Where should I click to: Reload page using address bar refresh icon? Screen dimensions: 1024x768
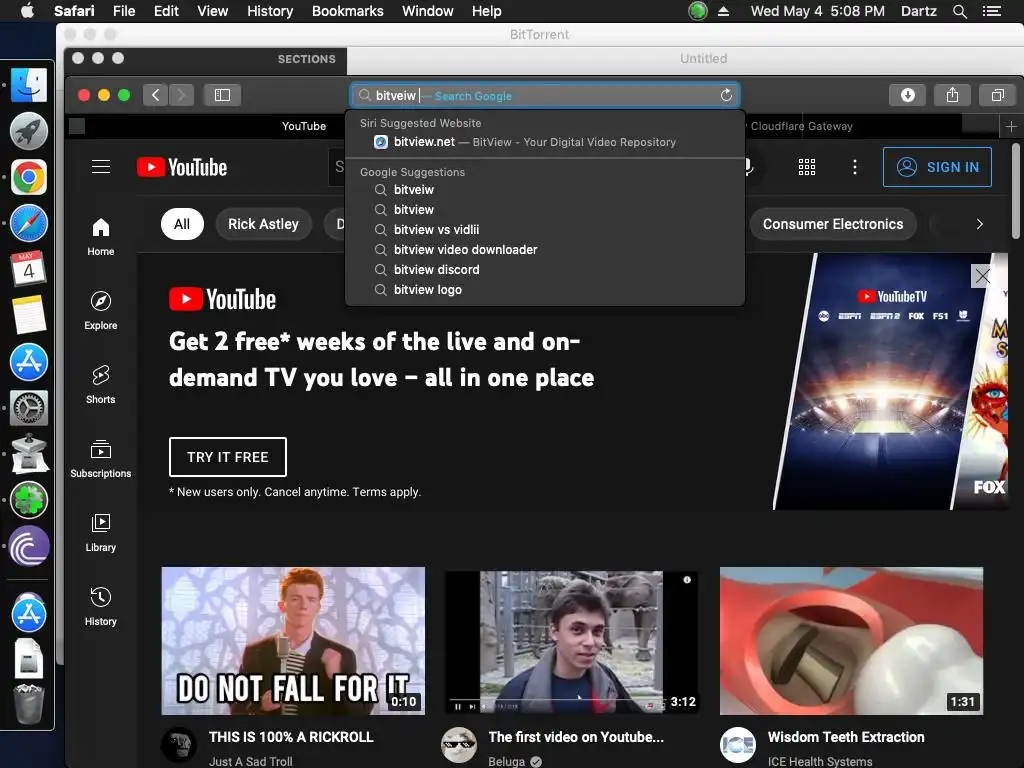pos(726,95)
